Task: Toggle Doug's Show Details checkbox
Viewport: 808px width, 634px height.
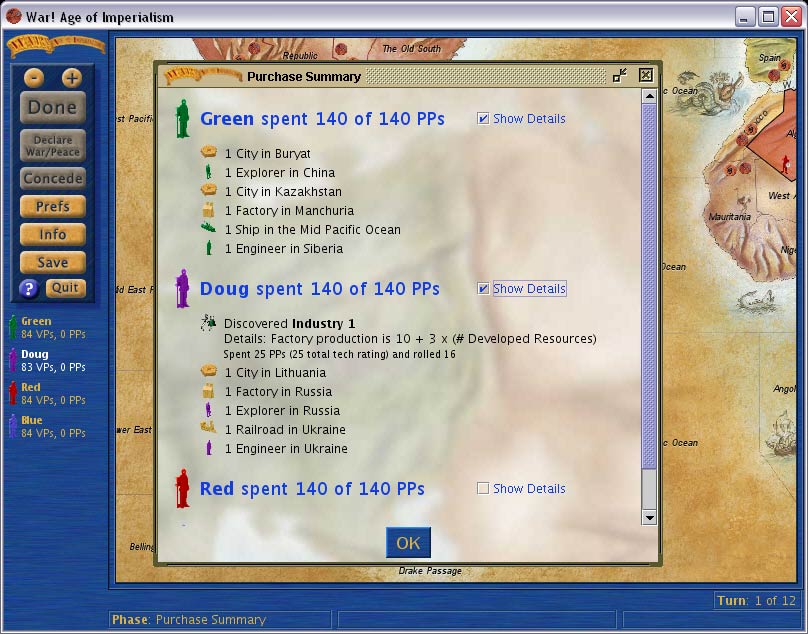Action: click(484, 289)
